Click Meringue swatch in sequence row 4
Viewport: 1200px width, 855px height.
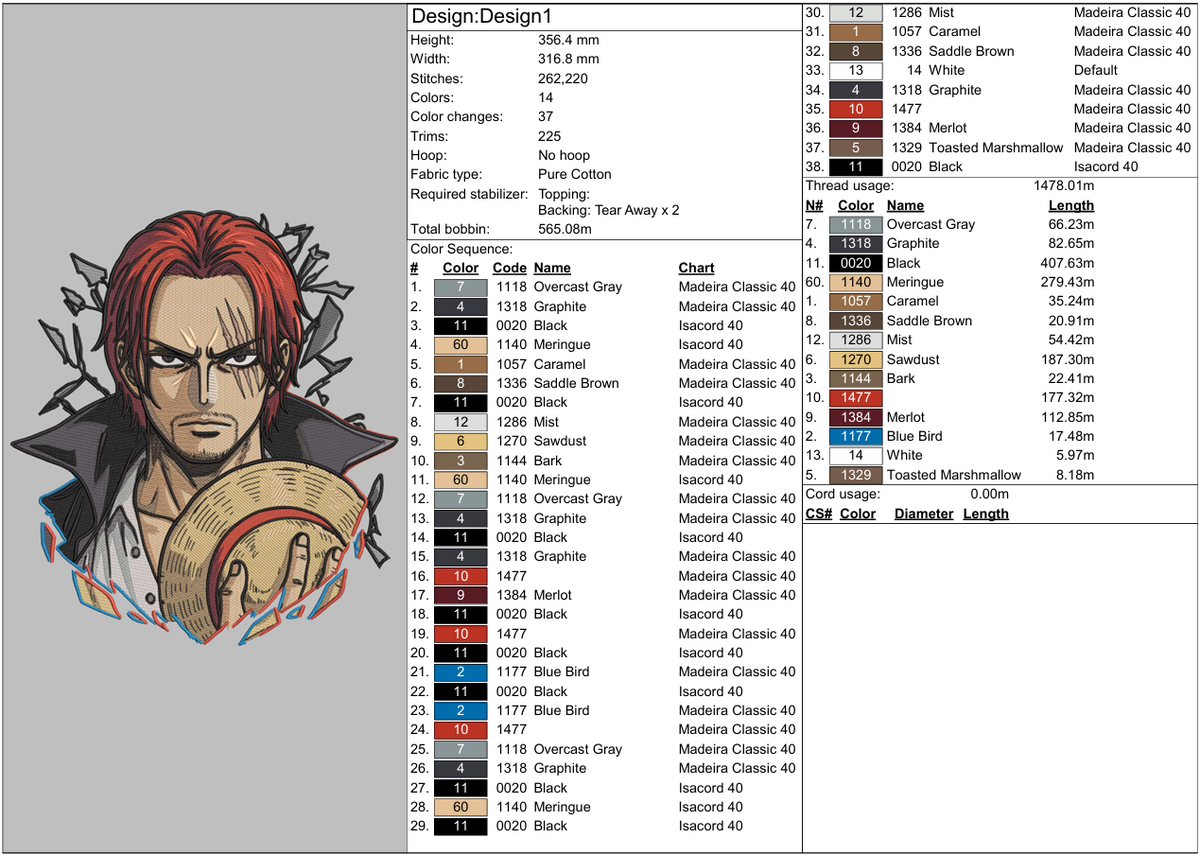(x=461, y=345)
